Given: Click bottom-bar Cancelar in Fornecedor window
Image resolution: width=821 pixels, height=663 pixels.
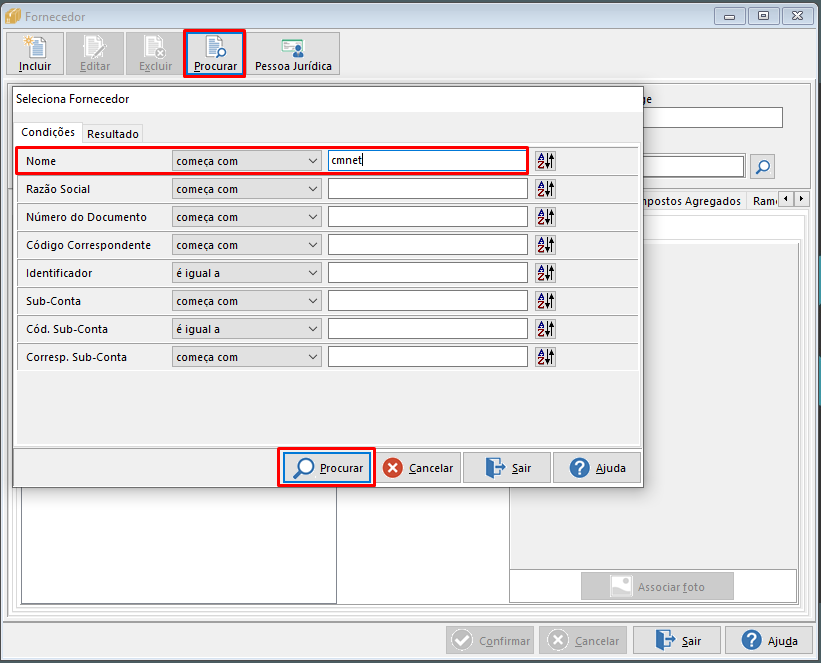Looking at the screenshot, I should (x=583, y=640).
